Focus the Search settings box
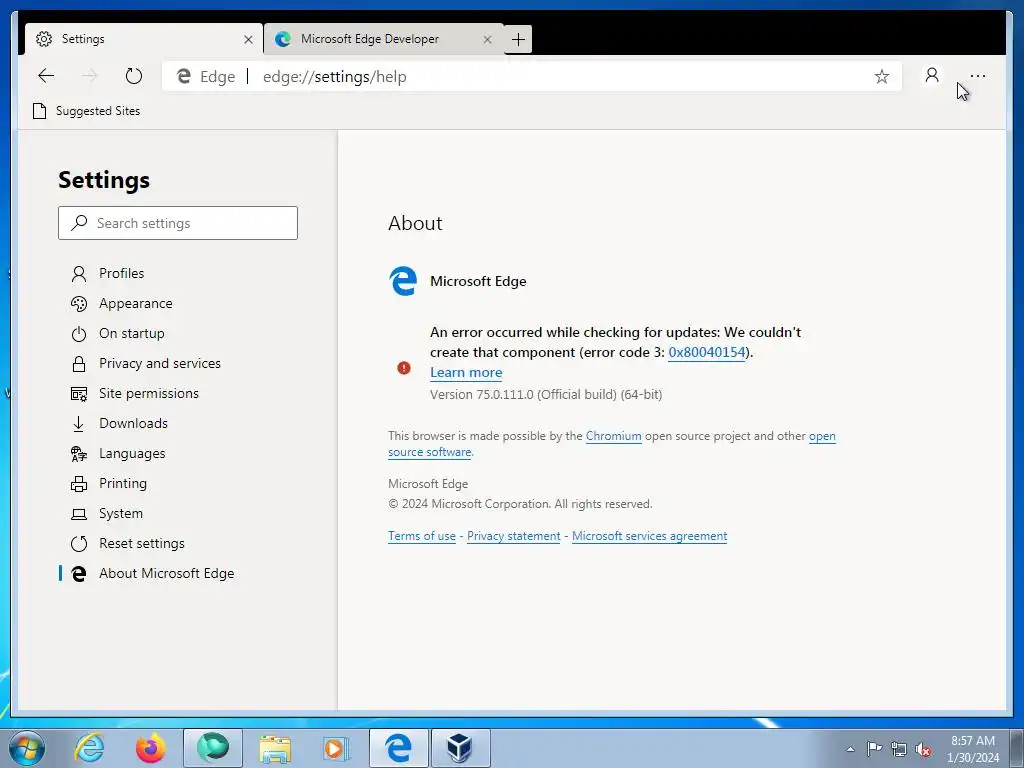 [178, 223]
